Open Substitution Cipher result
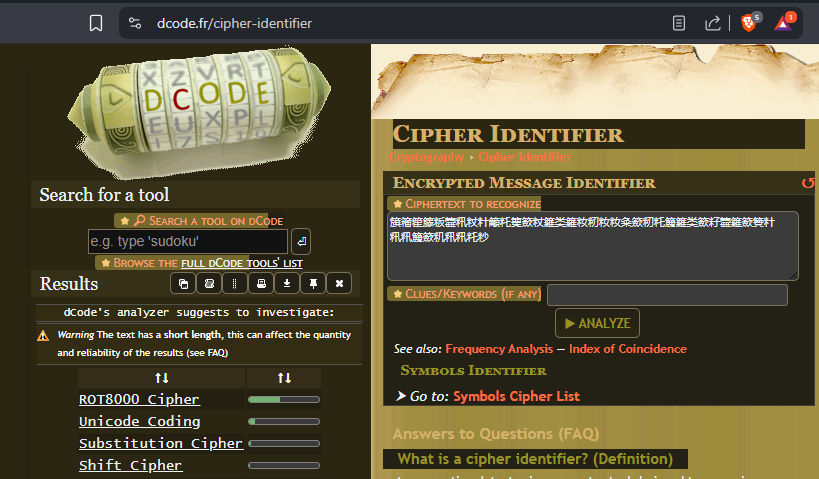Viewport: 819px width, 479px height. (x=161, y=443)
